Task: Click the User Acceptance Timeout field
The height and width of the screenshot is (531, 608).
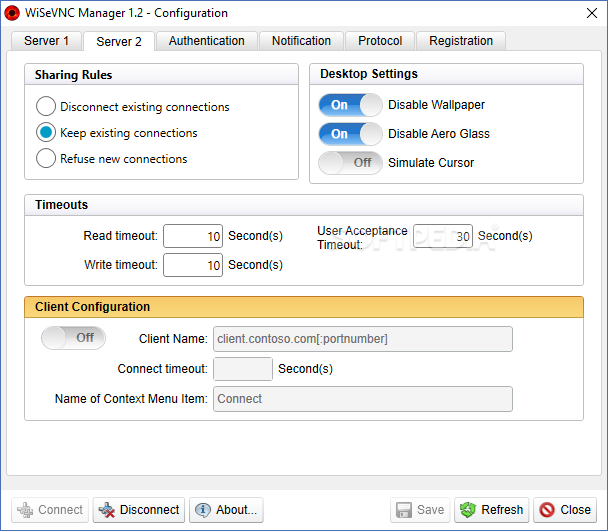Action: 443,236
